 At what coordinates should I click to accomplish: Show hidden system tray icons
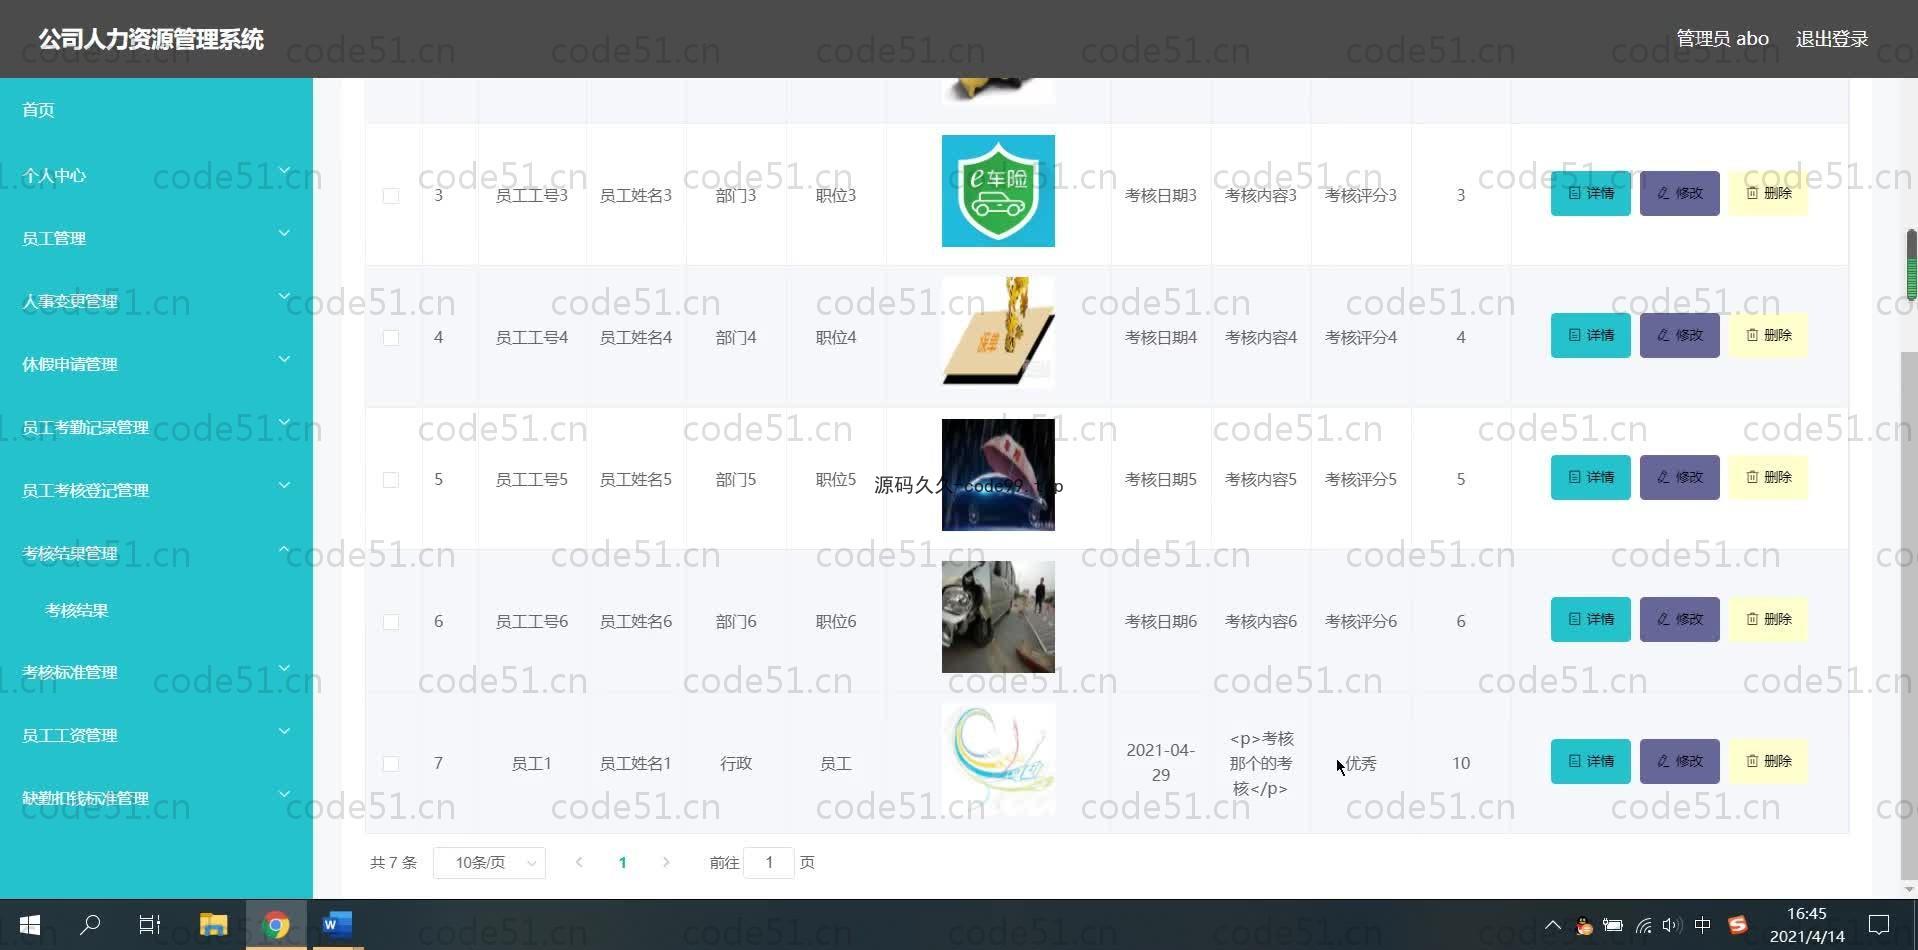tap(1553, 925)
